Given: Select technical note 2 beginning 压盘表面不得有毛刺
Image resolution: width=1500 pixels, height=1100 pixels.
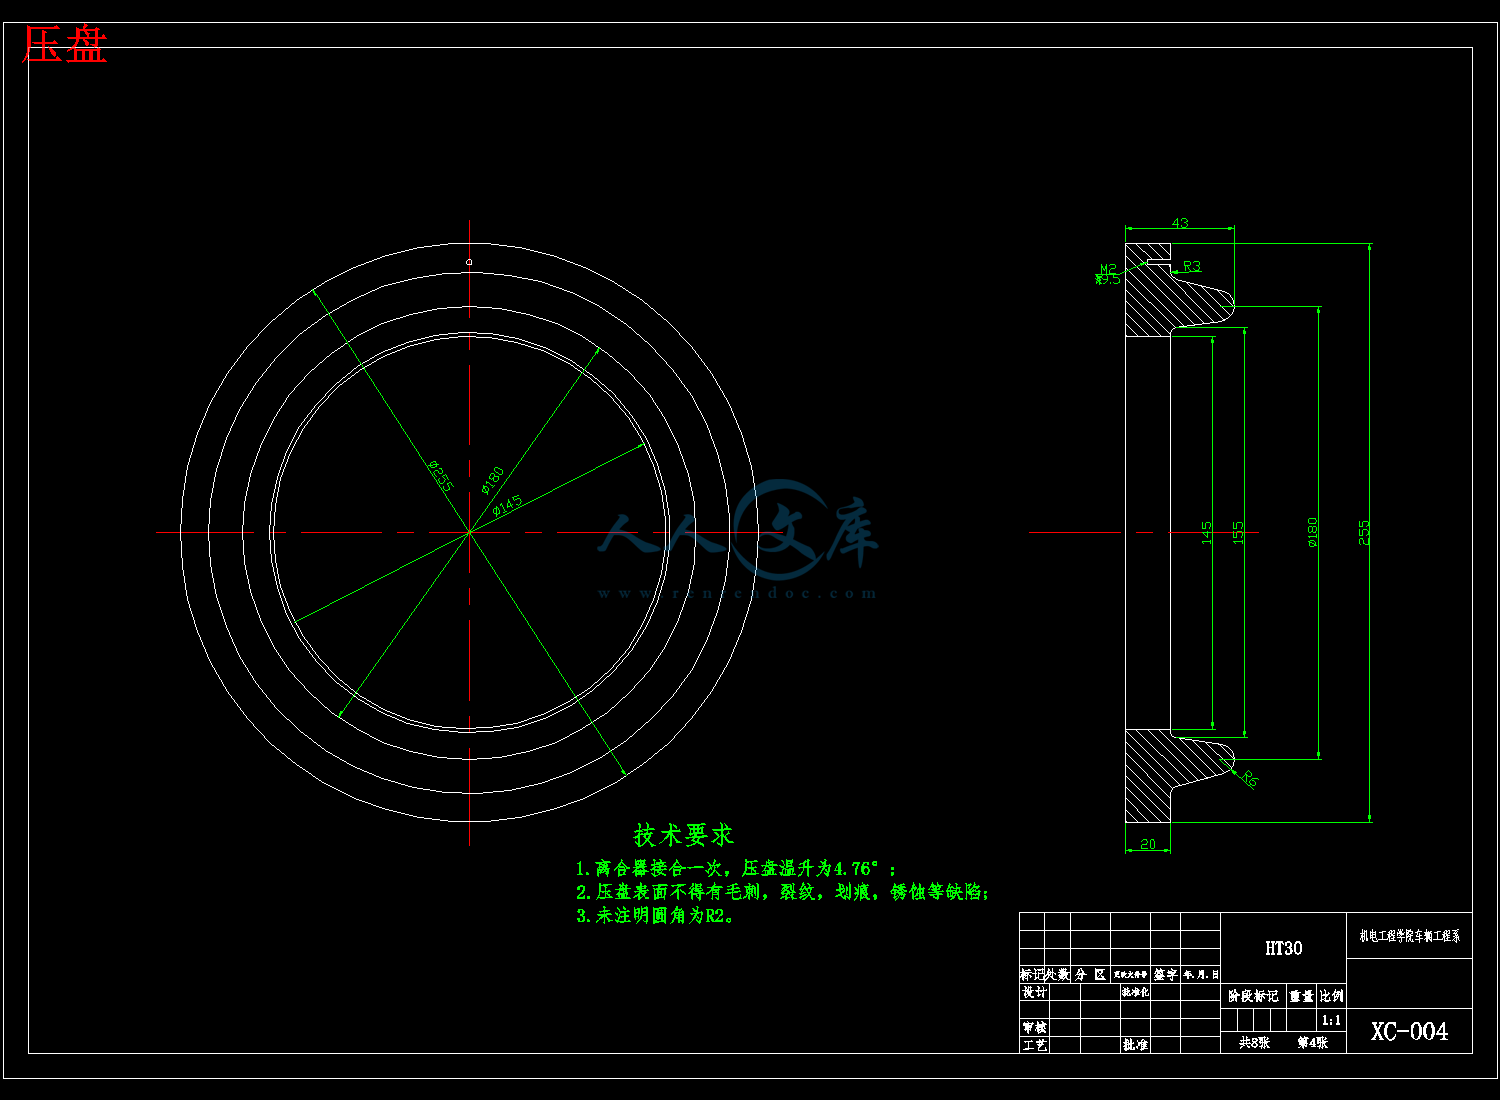Looking at the screenshot, I should point(783,891).
